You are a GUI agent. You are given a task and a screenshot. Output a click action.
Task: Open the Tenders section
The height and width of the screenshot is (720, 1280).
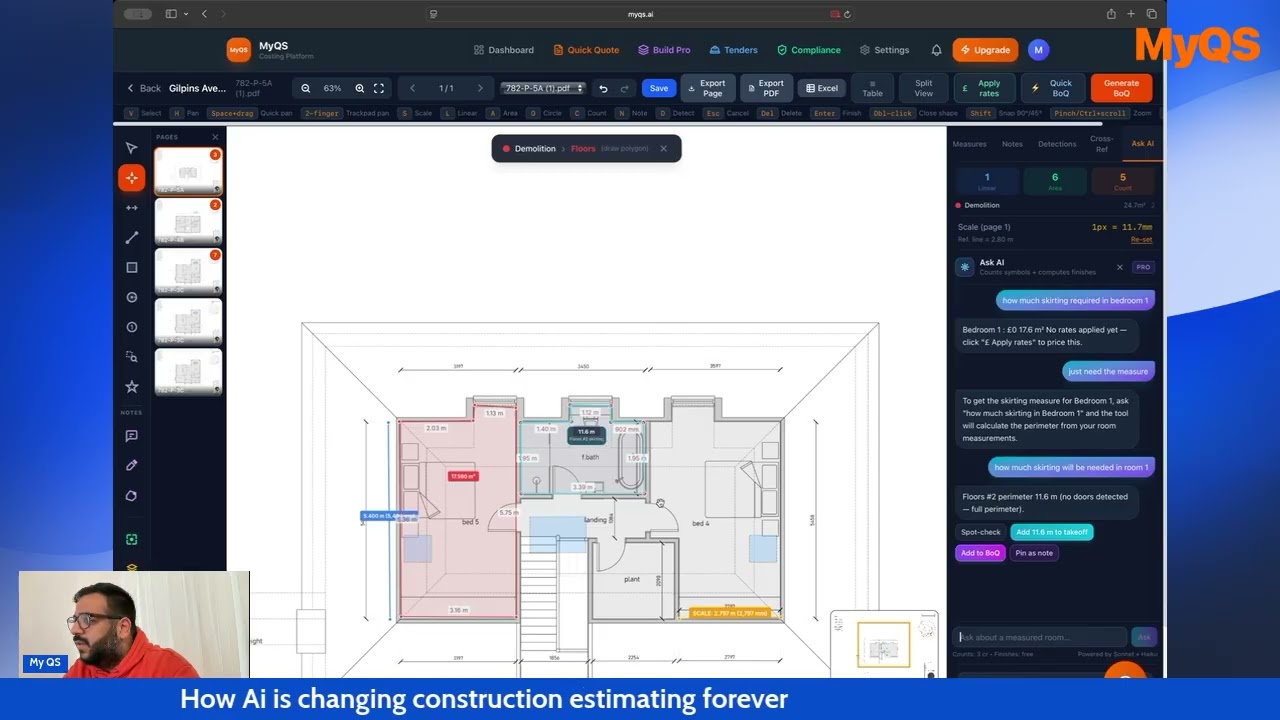click(x=734, y=50)
